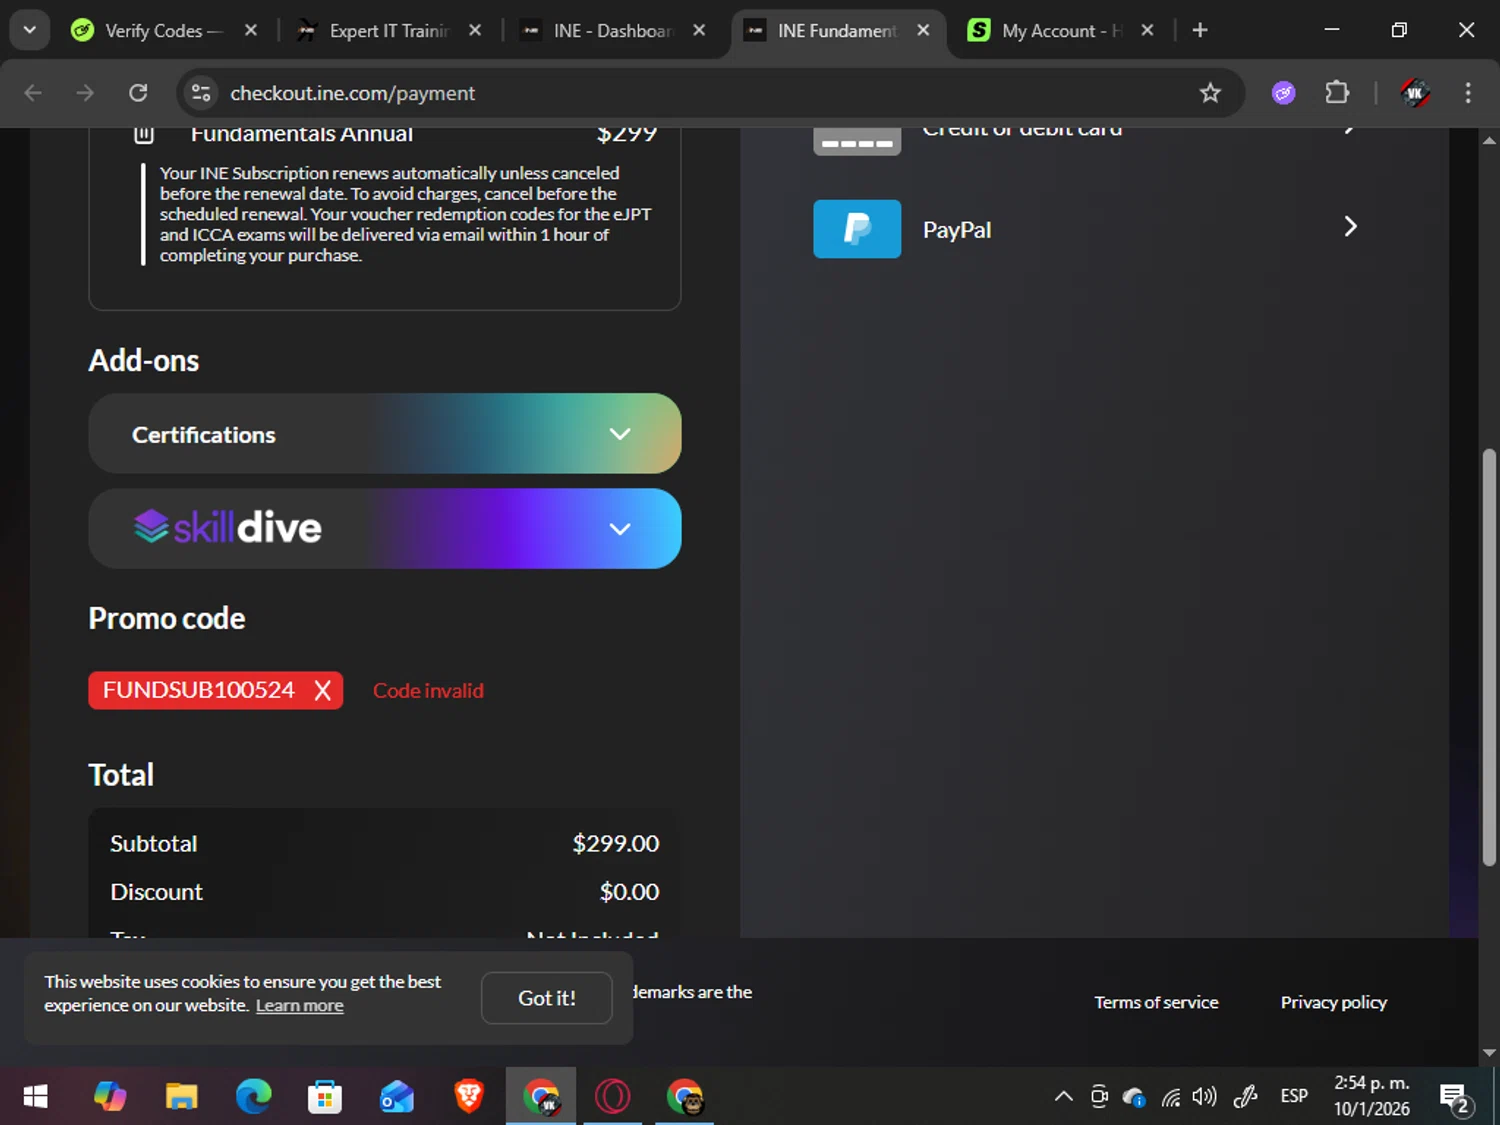Open network settings in system tray
This screenshot has width=1500, height=1125.
[1171, 1097]
